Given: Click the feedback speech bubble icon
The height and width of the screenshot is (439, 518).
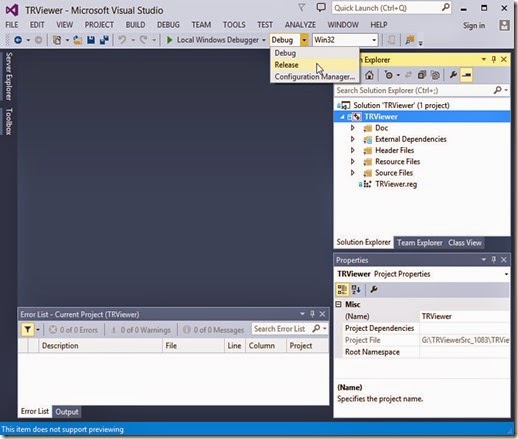Looking at the screenshot, I should [321, 7].
